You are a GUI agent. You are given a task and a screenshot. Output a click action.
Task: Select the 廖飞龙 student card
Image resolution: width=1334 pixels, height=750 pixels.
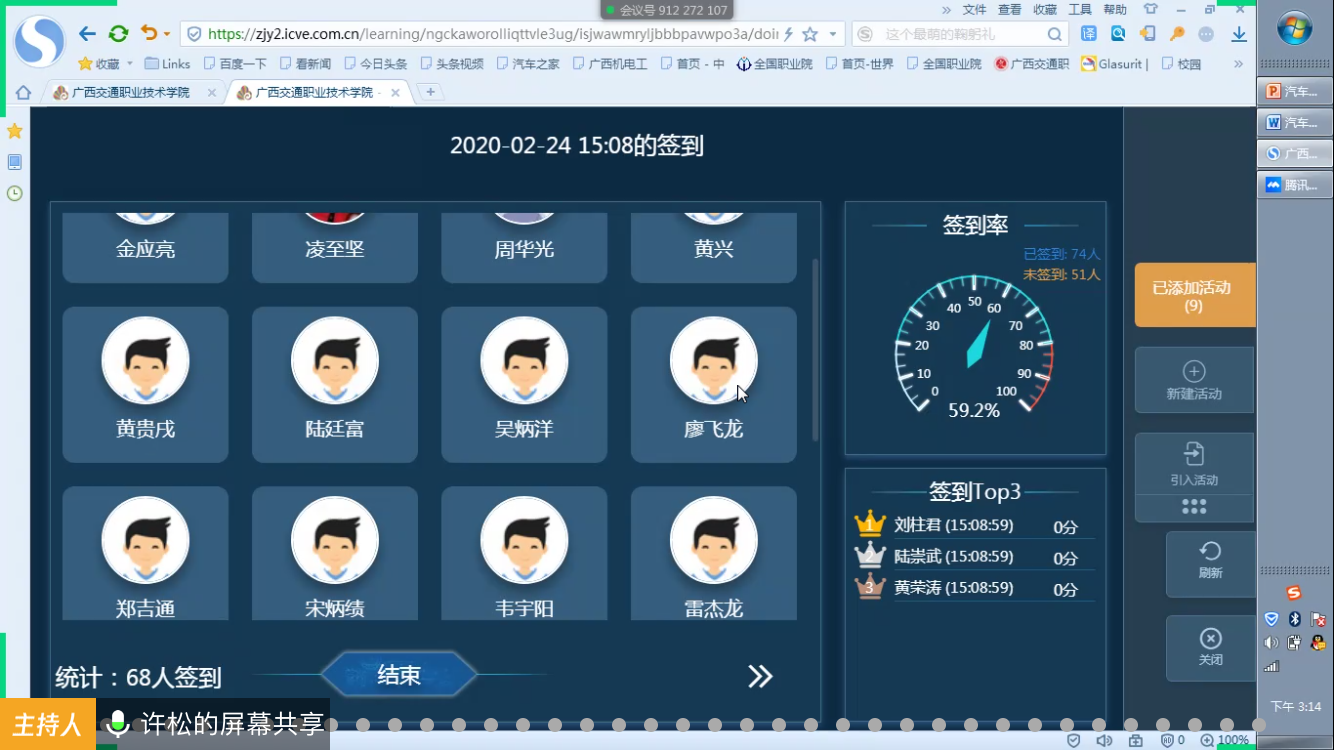(x=713, y=384)
